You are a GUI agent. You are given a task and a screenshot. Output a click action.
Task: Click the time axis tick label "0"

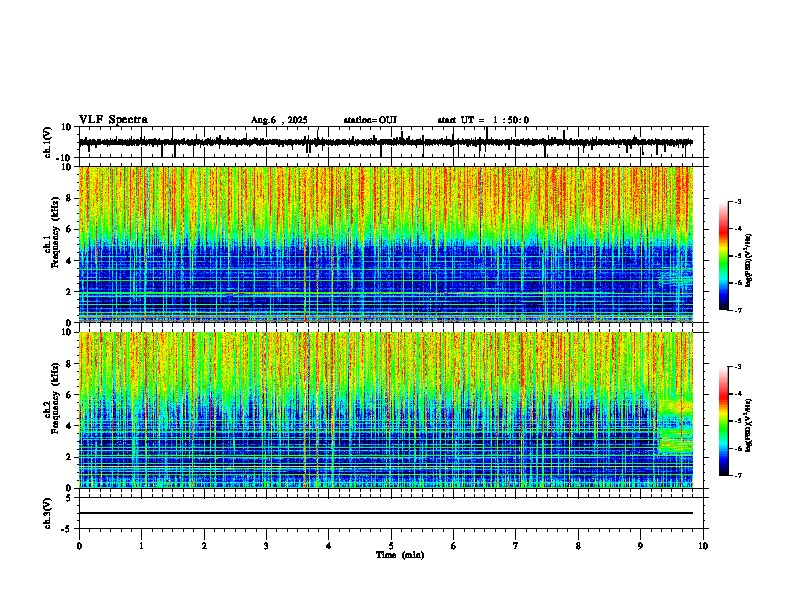click(x=79, y=546)
